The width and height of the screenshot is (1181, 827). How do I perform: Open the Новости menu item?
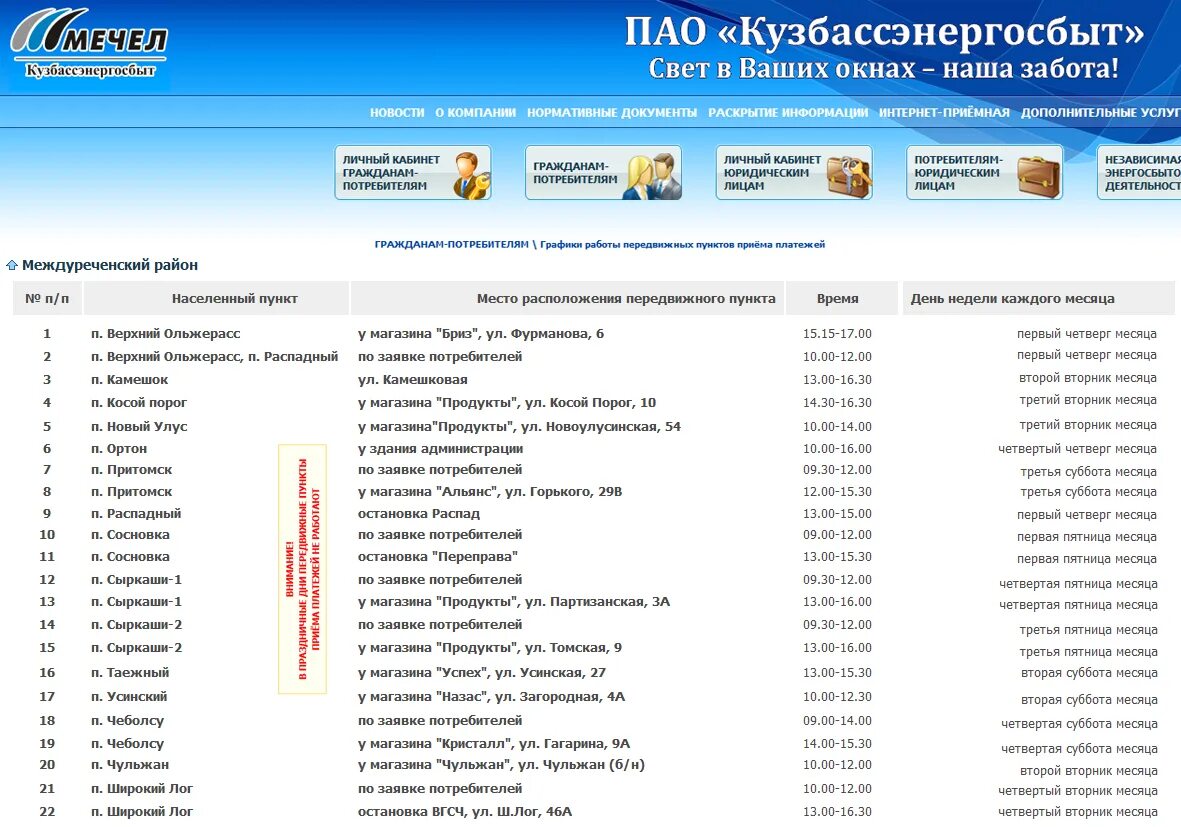(397, 112)
